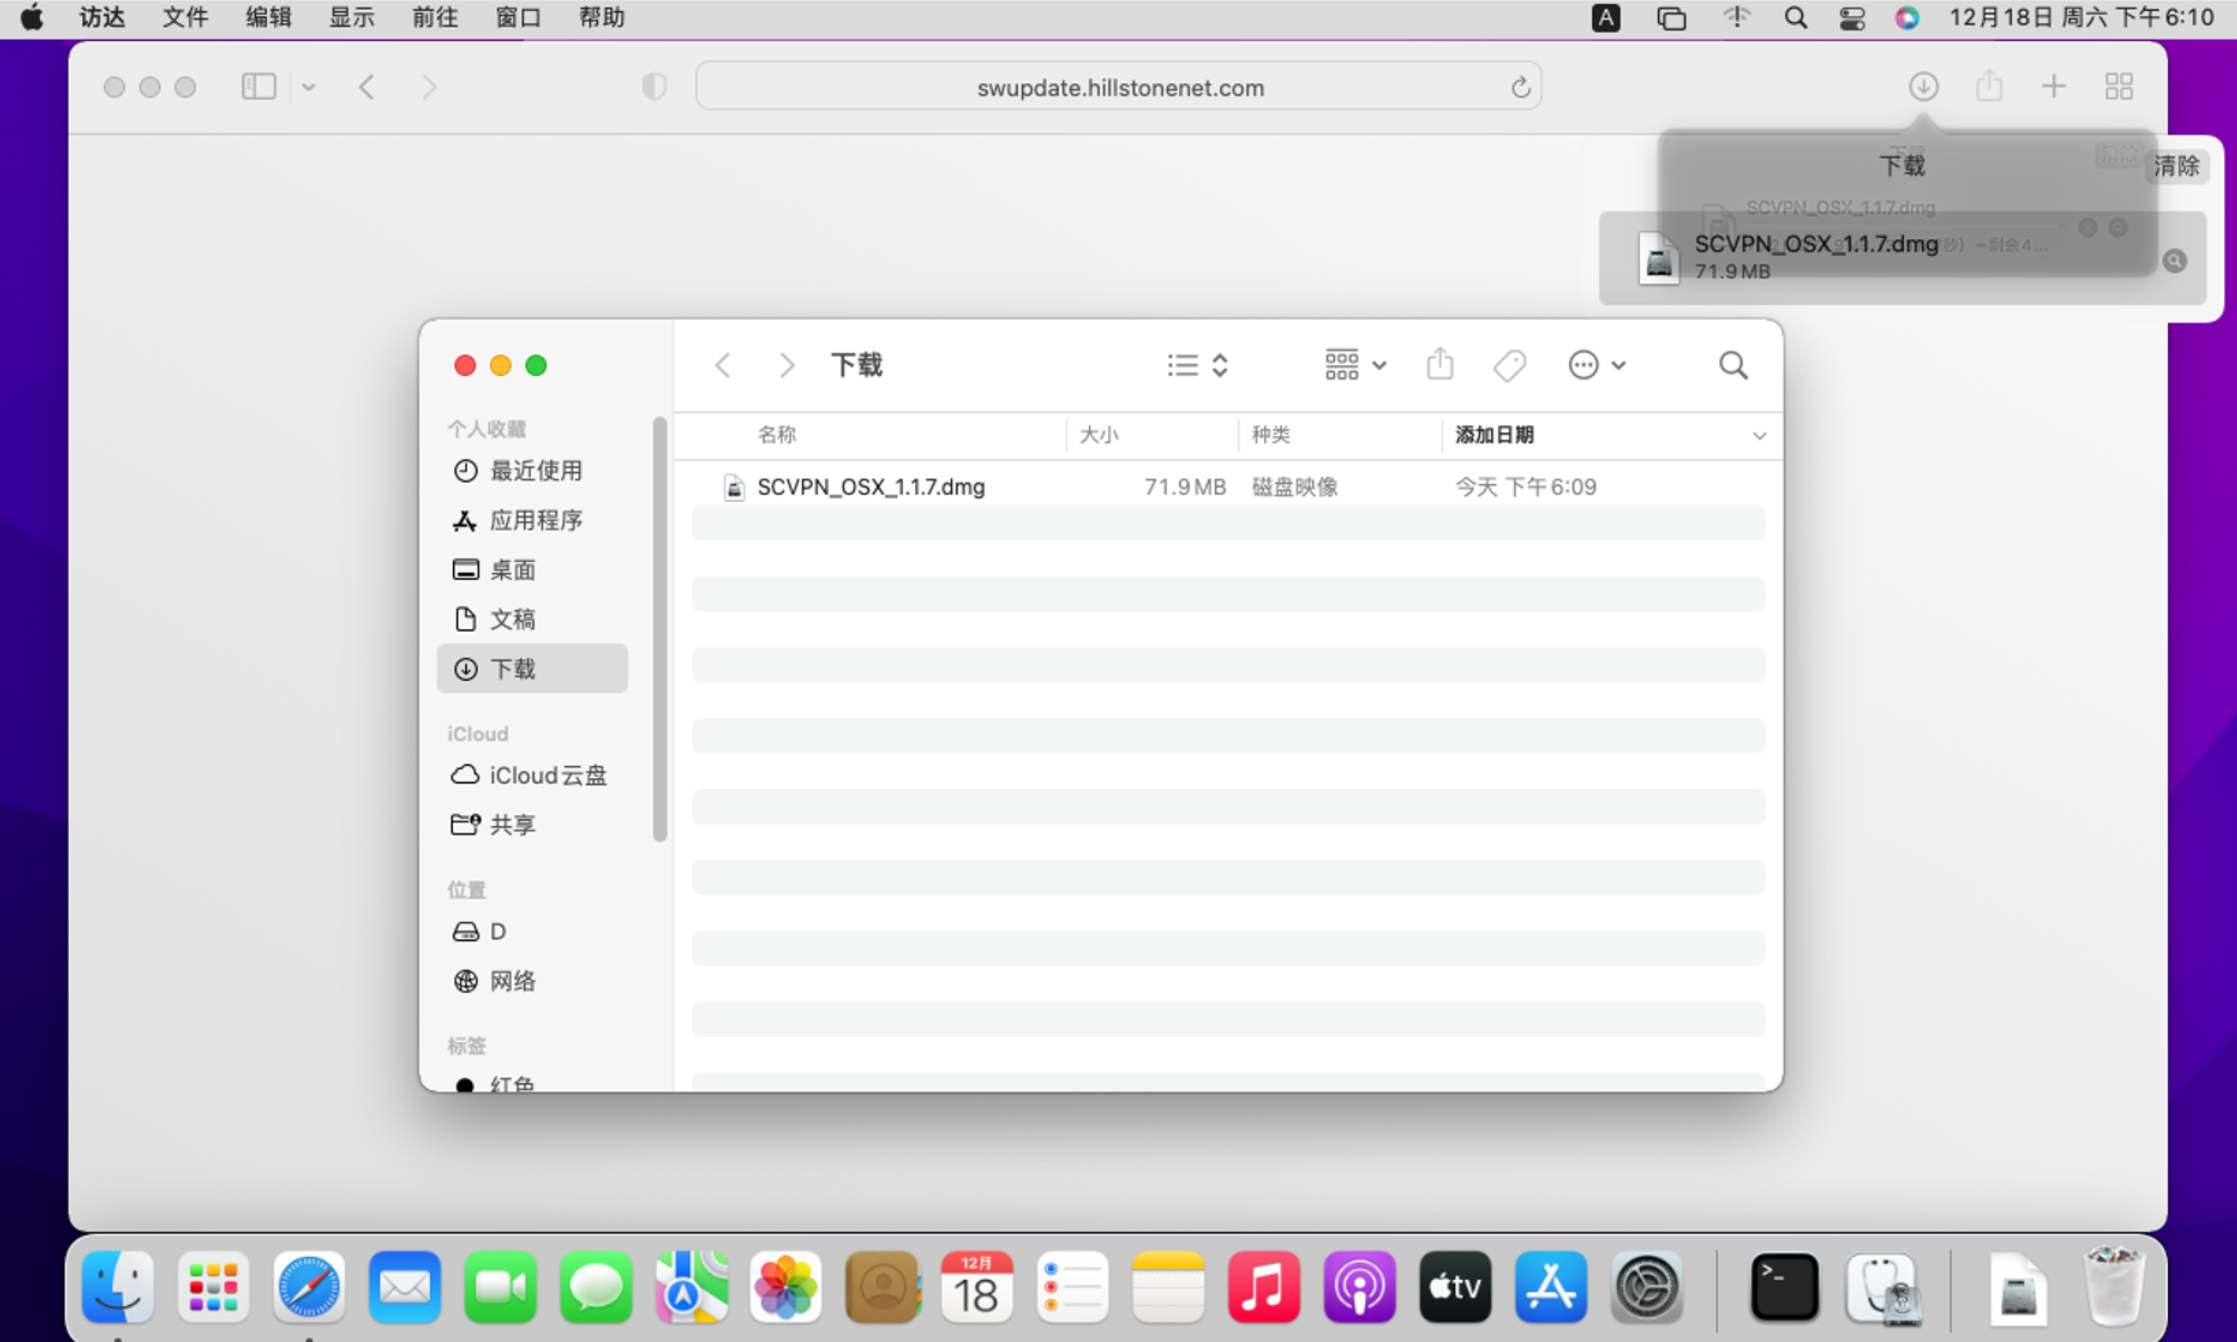2237x1342 pixels.
Task: Sort by 添加日期 column header
Action: point(1494,434)
